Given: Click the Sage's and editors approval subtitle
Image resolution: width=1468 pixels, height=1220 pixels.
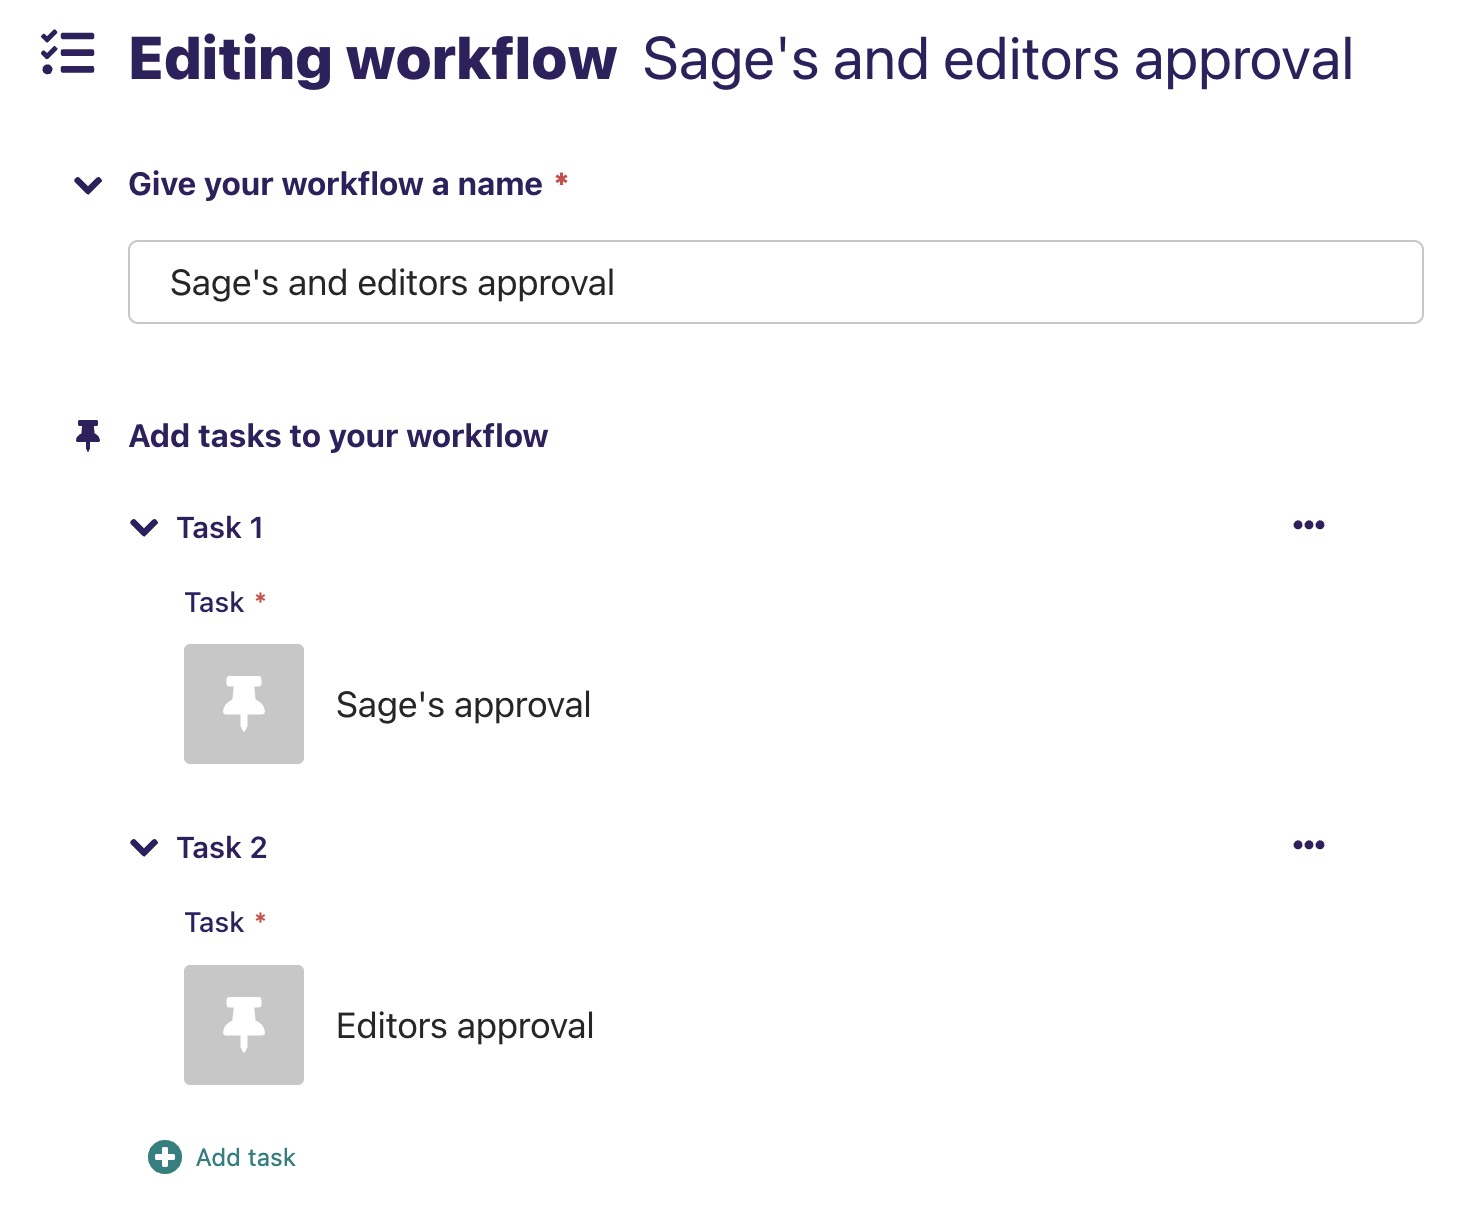Looking at the screenshot, I should [999, 58].
